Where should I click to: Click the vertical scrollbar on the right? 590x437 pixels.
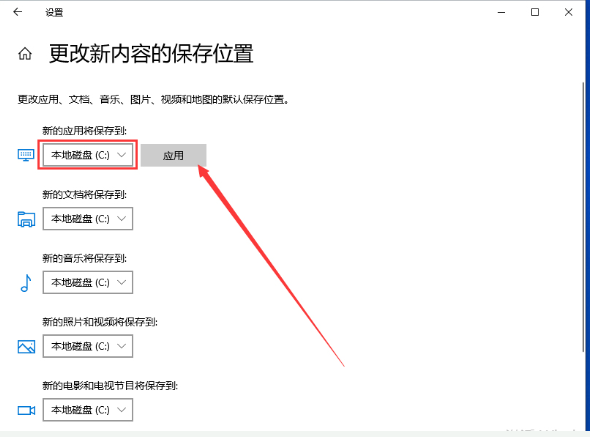584,216
